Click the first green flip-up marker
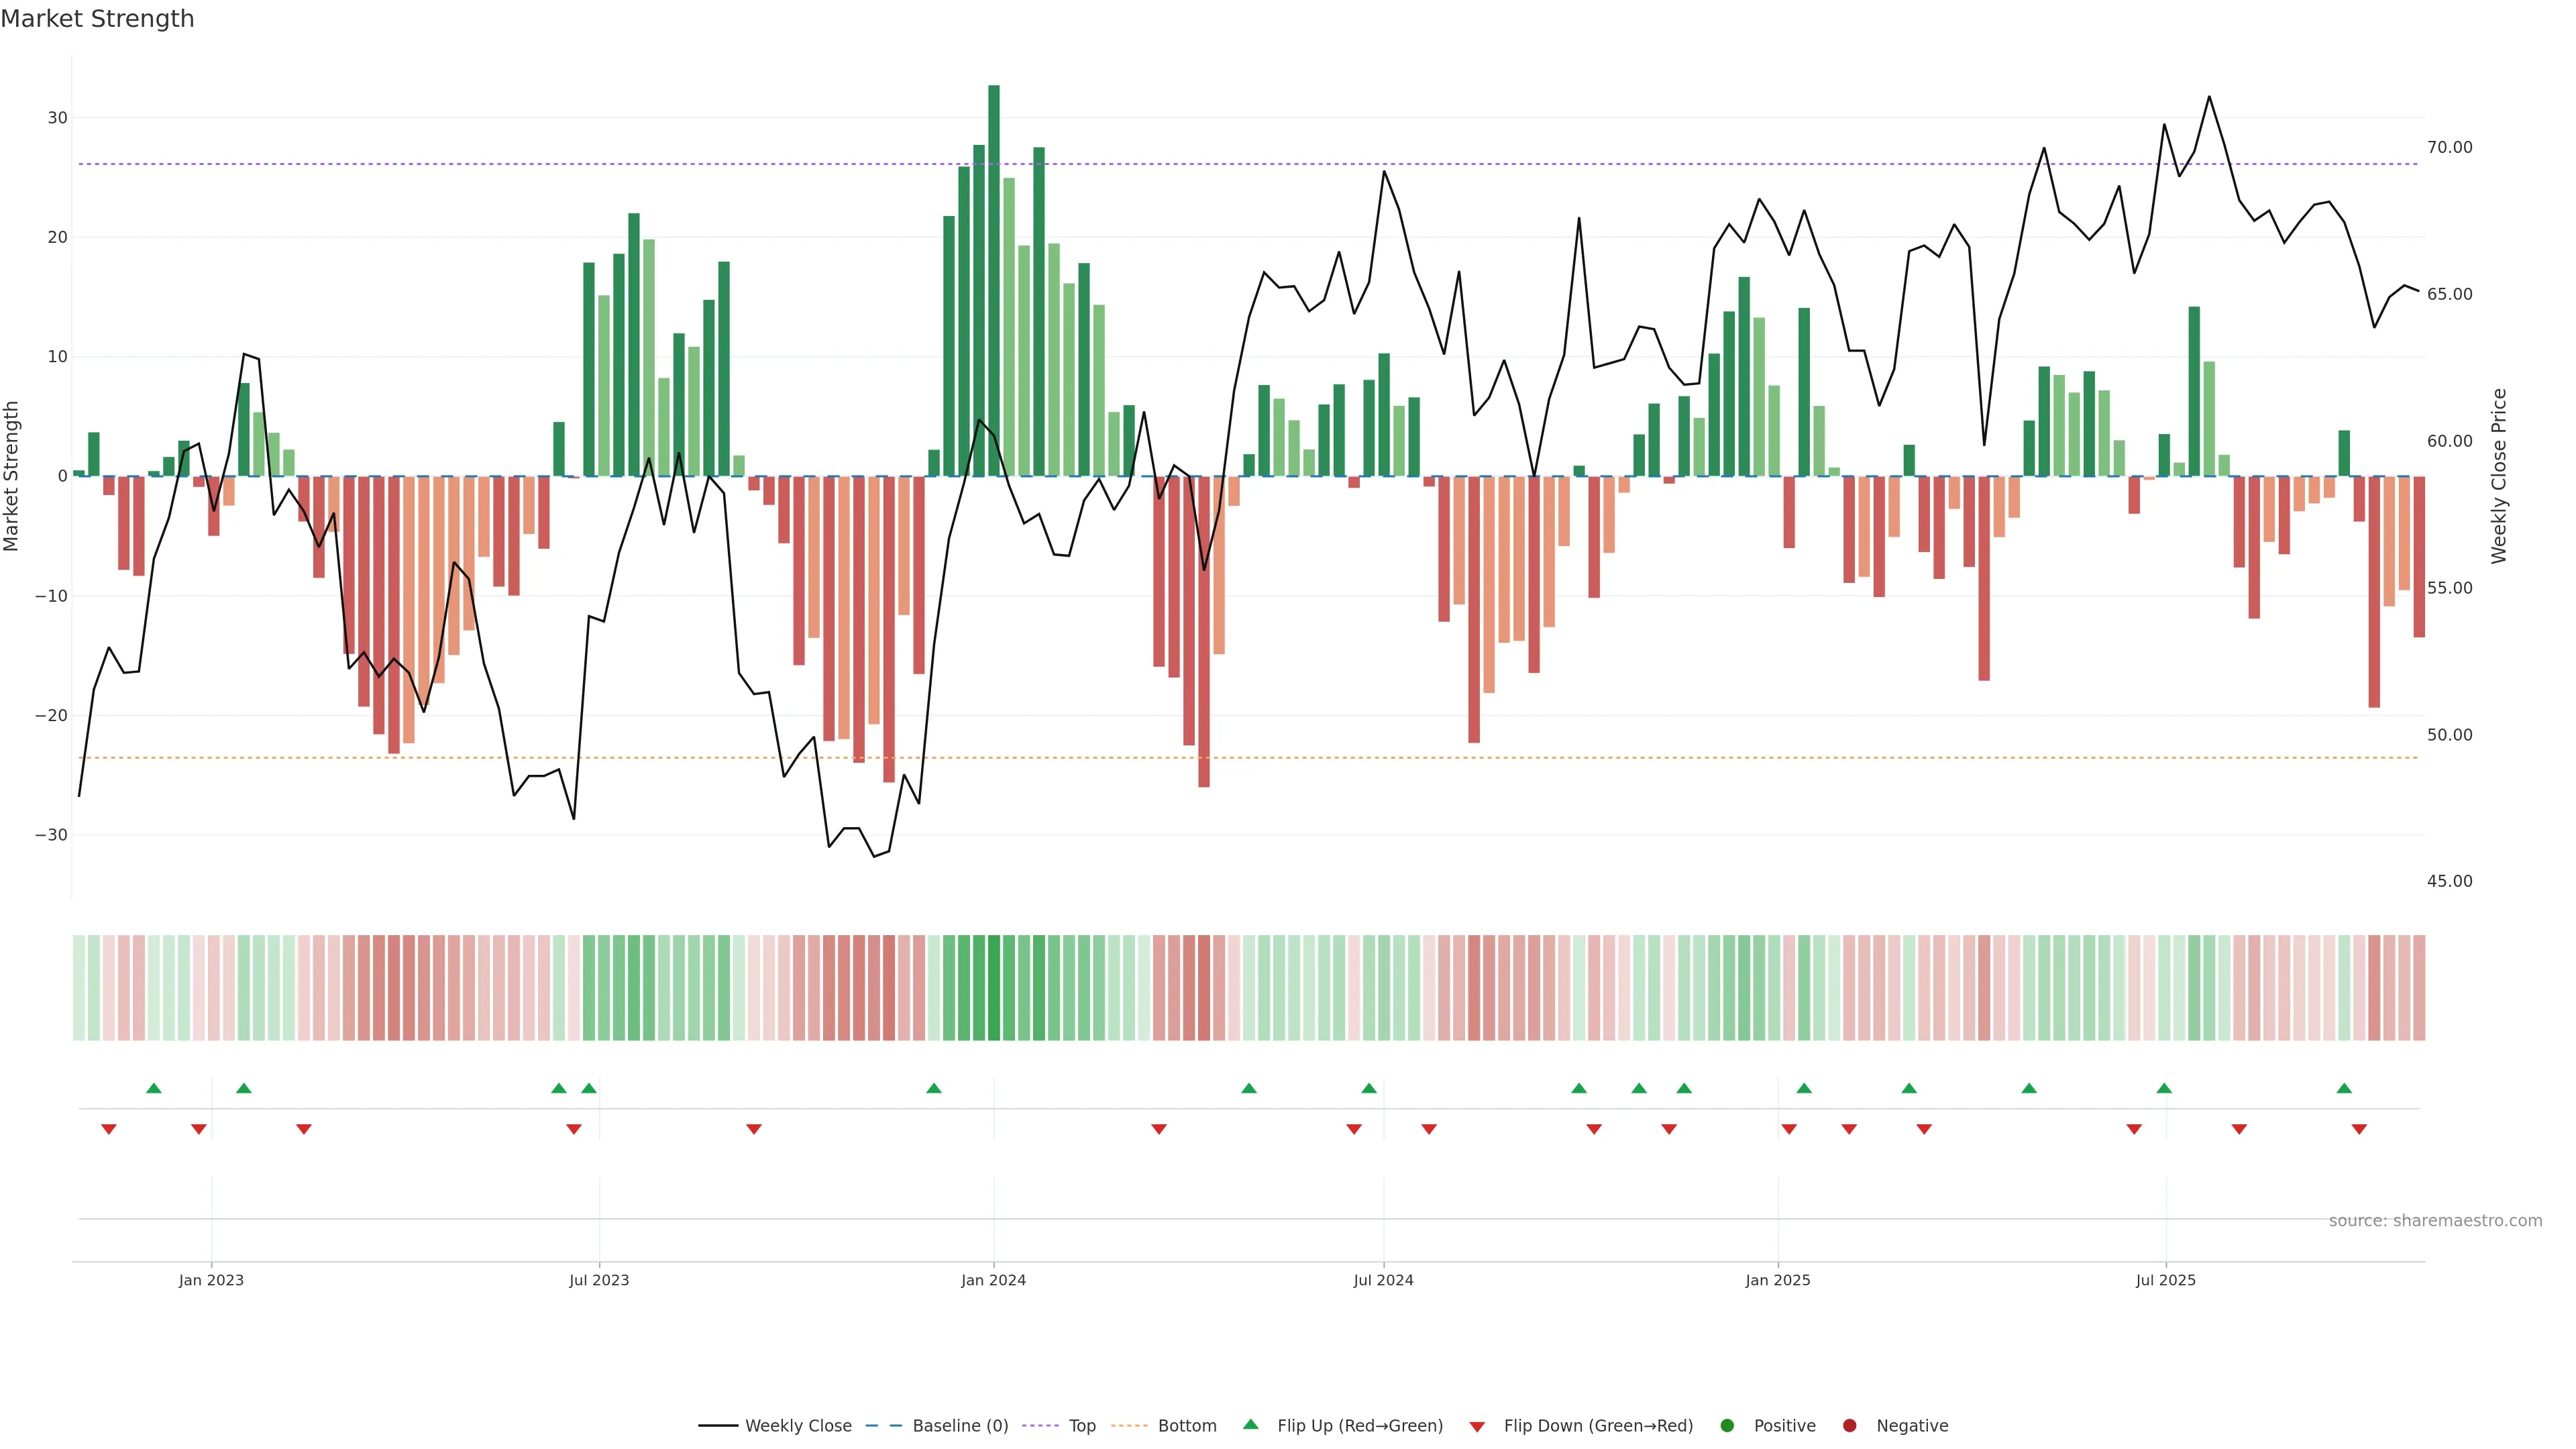The image size is (2576, 1449). [x=154, y=1088]
